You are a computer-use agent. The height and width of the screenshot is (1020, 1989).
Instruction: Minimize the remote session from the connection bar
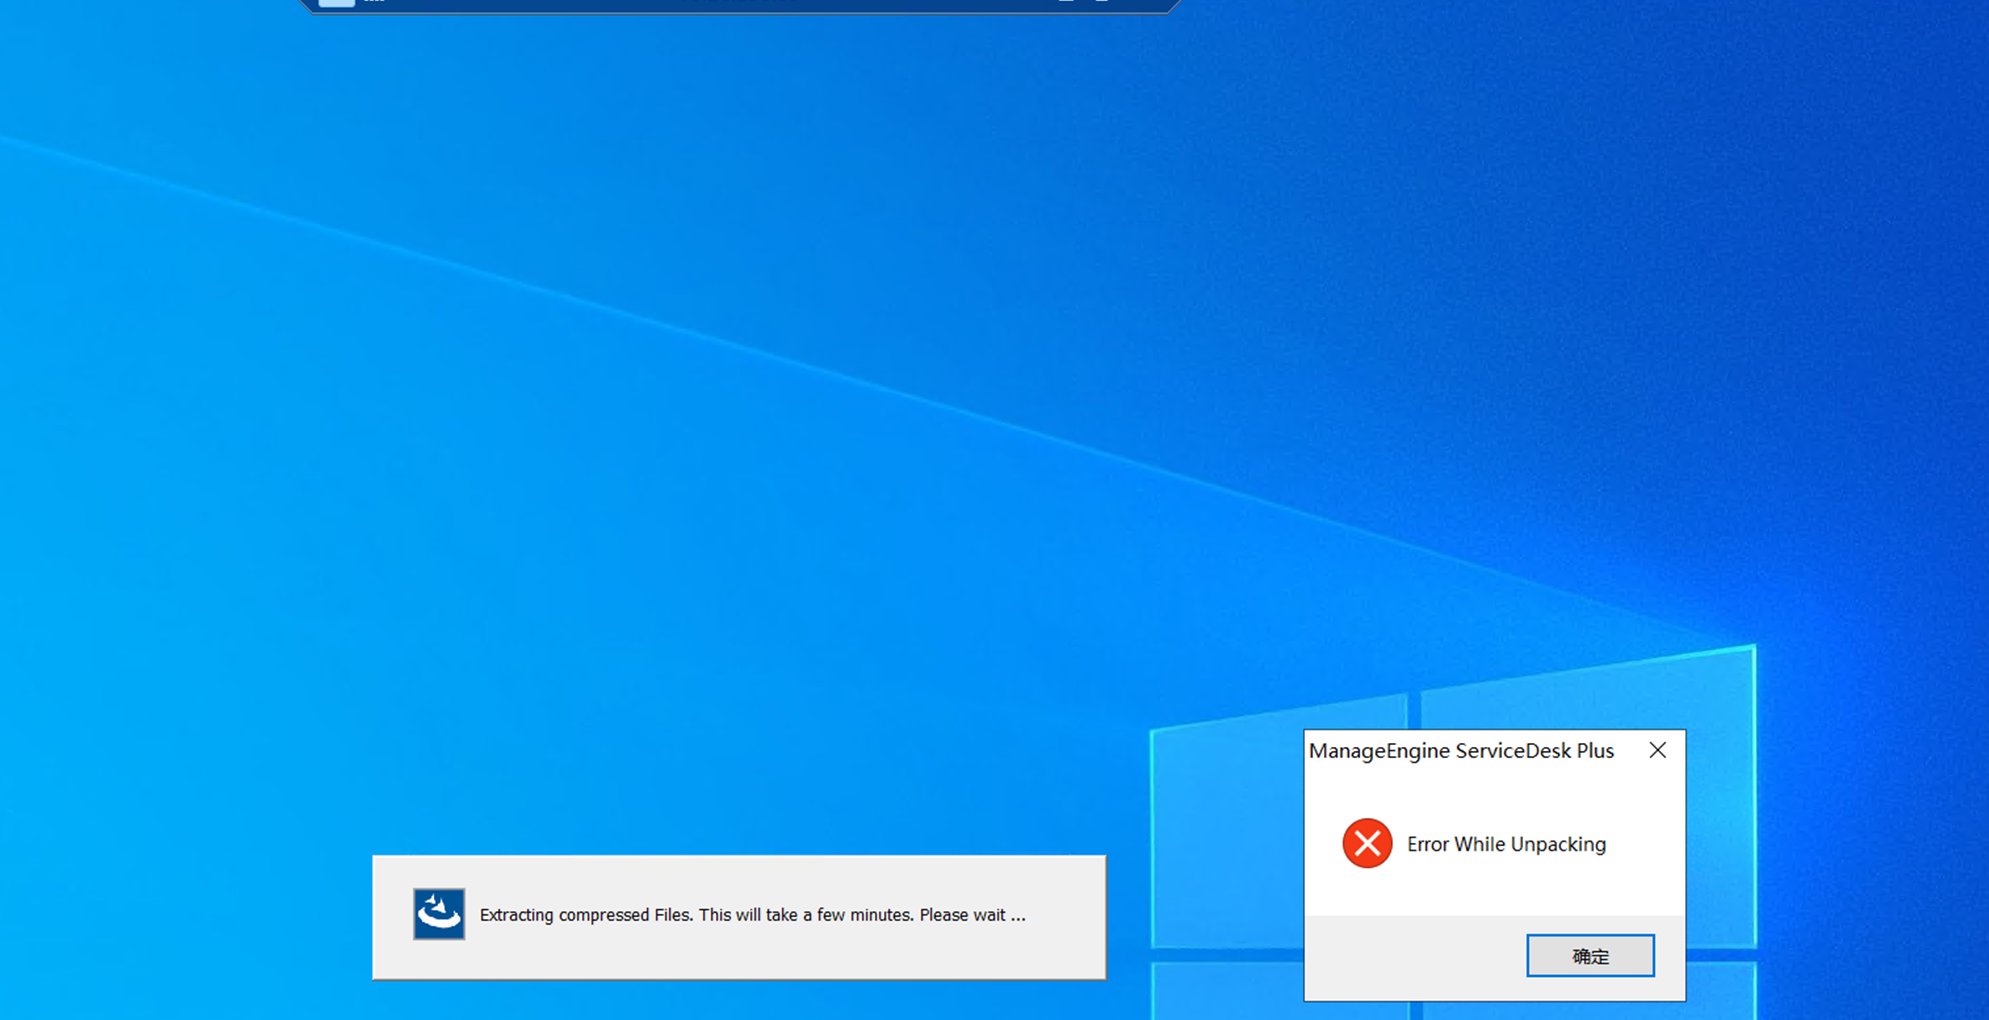(1066, 2)
